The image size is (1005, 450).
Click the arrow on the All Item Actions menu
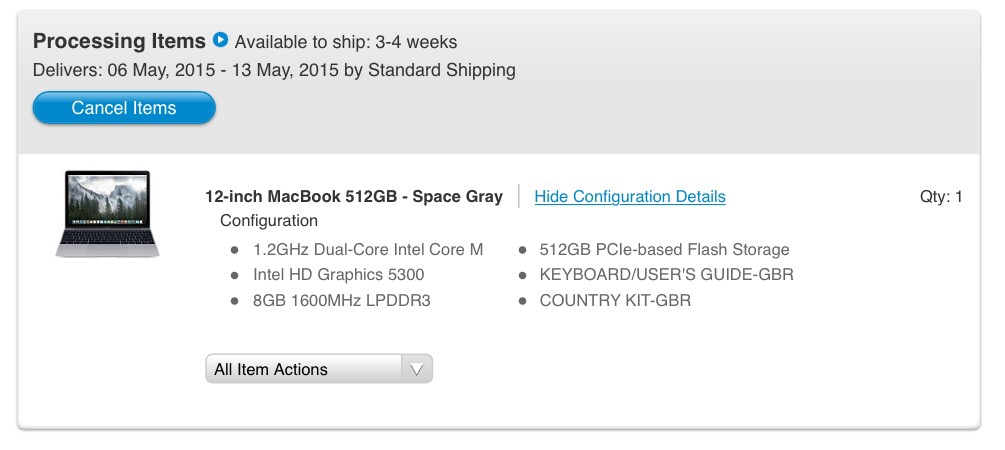pos(417,369)
